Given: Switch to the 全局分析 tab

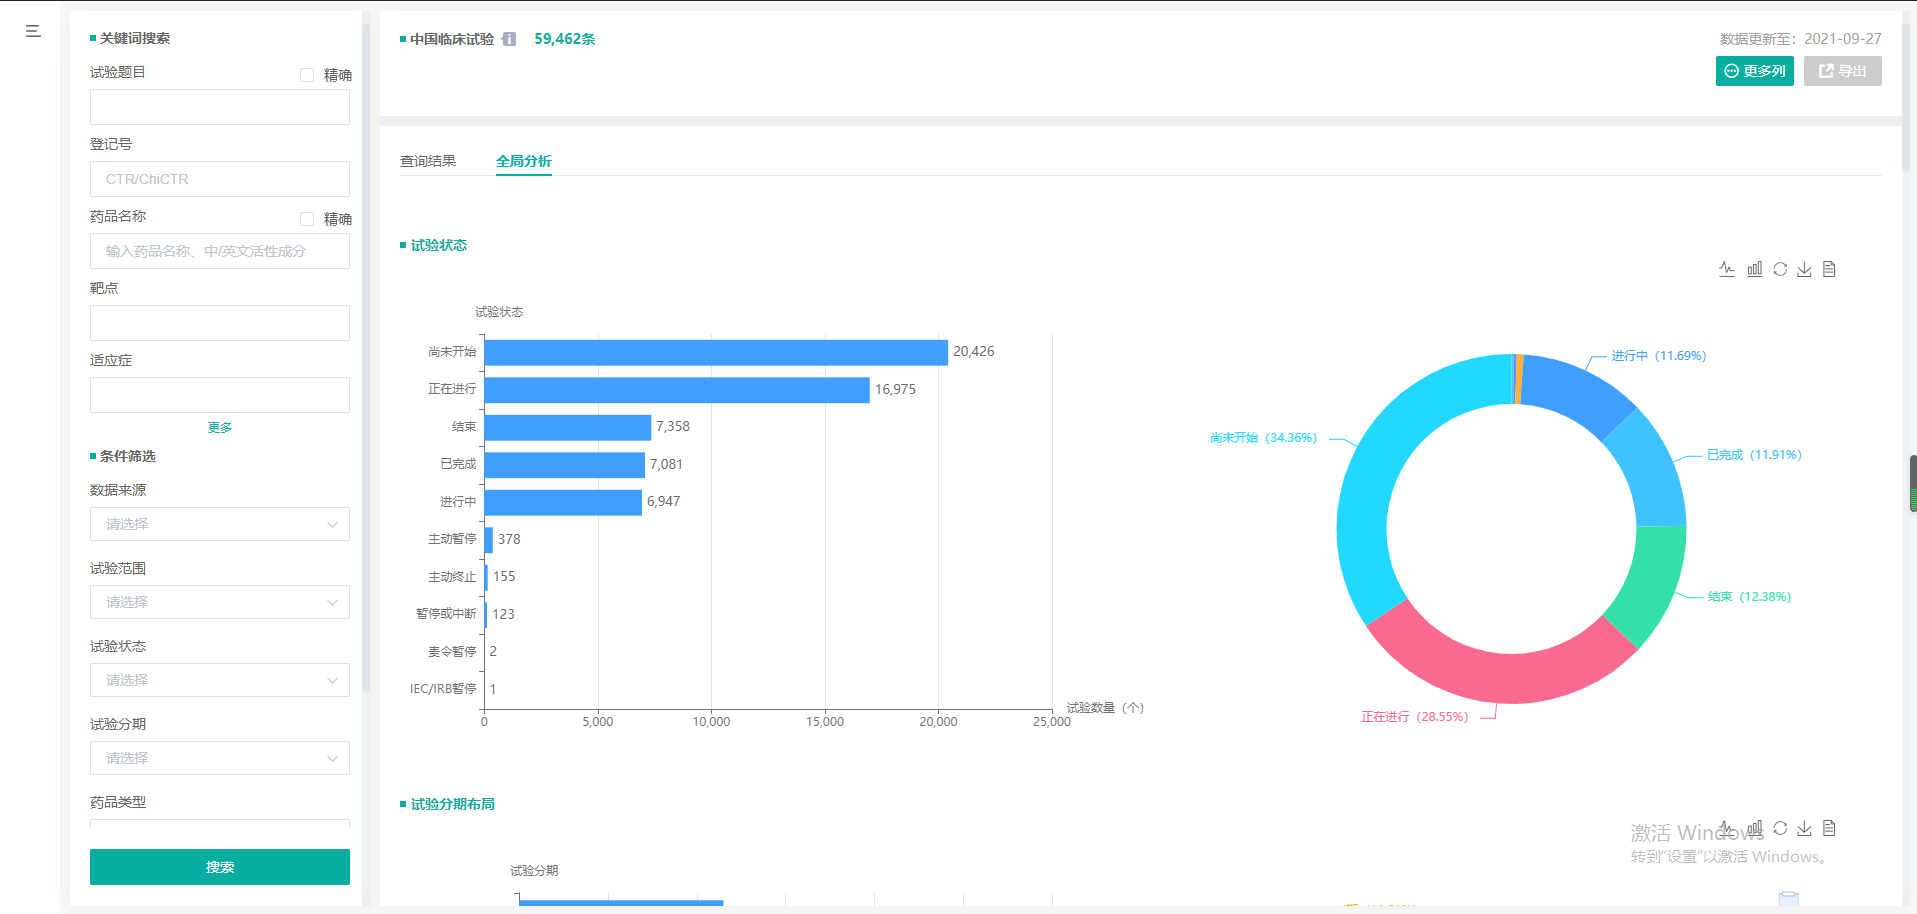Looking at the screenshot, I should pyautogui.click(x=524, y=161).
